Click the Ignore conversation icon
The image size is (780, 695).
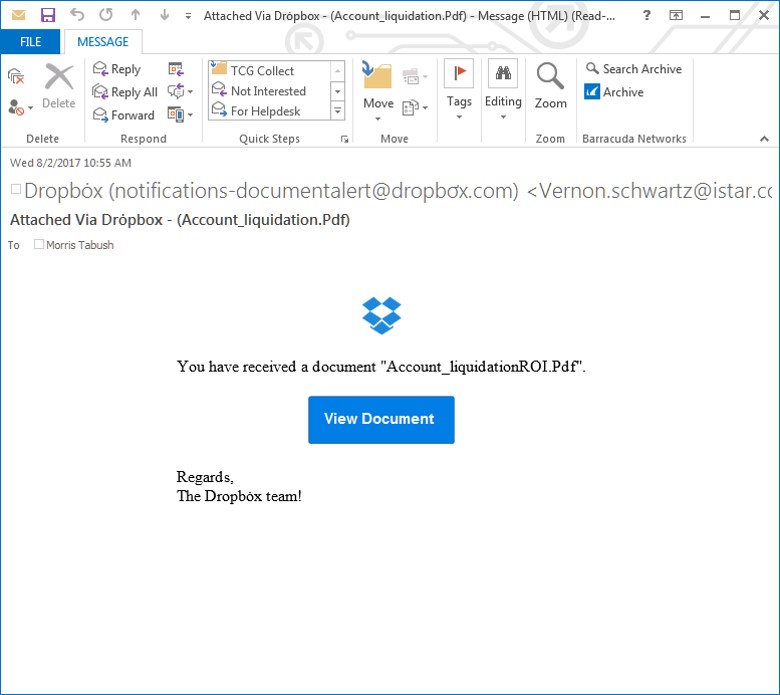tap(16, 76)
